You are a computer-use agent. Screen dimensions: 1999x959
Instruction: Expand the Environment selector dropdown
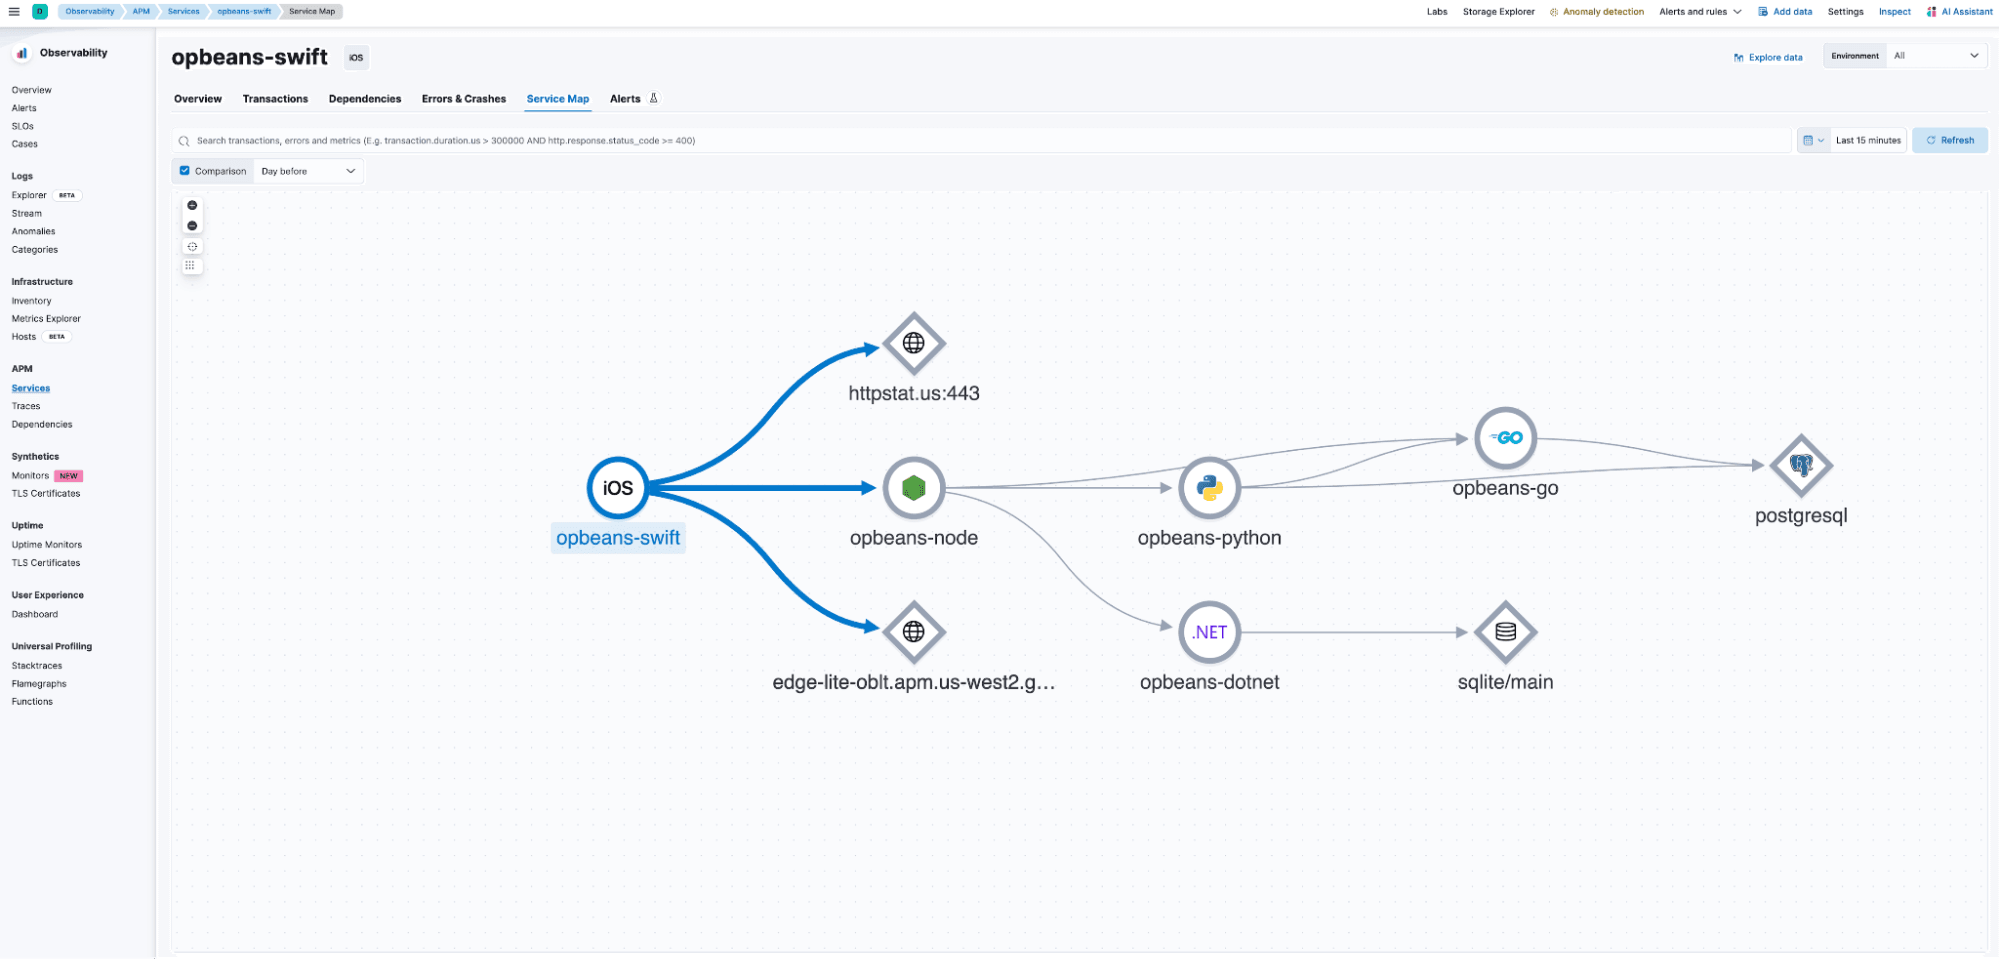click(1935, 56)
